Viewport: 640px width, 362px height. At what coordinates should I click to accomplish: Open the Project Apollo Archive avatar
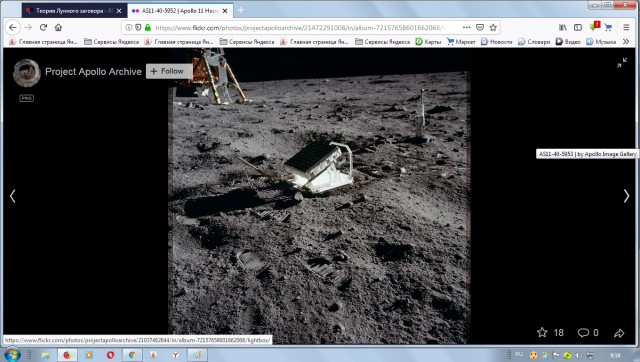(x=27, y=73)
